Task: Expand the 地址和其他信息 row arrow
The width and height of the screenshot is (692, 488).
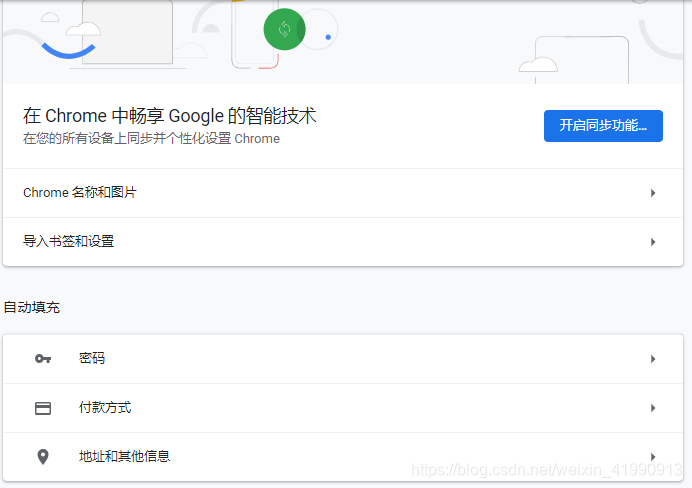Action: tap(653, 457)
